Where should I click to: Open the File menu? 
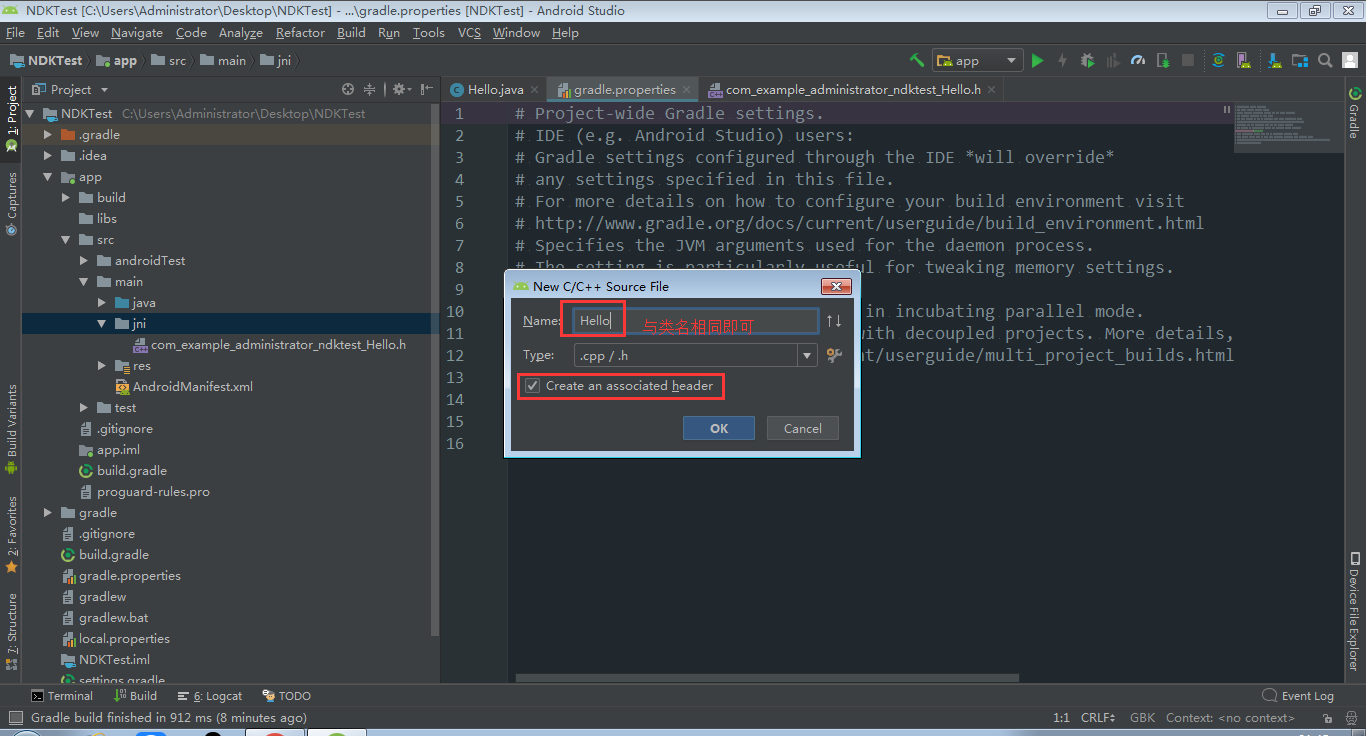(x=15, y=32)
